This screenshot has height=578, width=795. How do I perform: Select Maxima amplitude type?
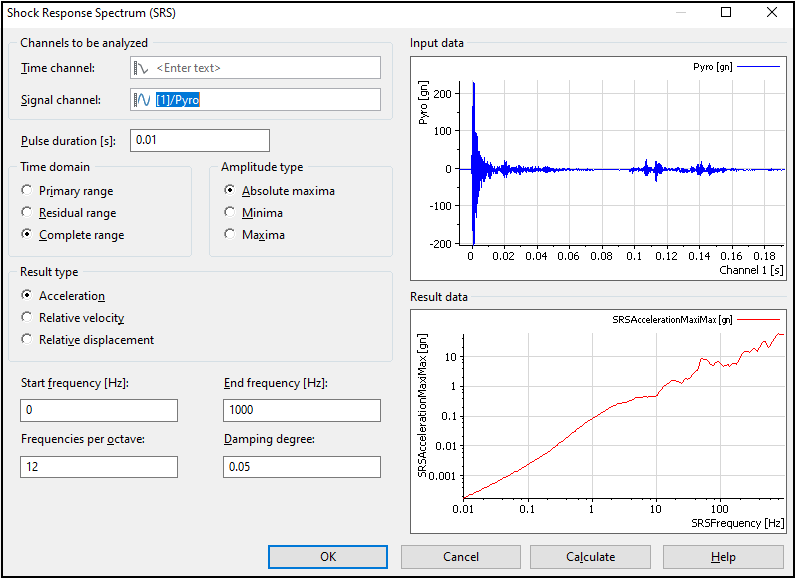[x=230, y=235]
